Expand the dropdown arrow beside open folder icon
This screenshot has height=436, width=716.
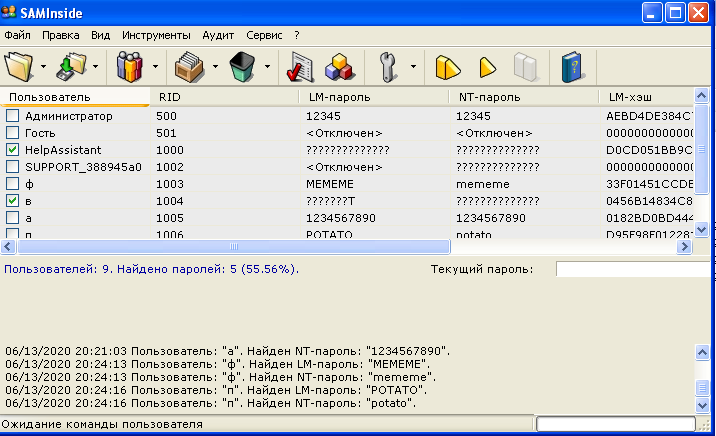(x=43, y=67)
